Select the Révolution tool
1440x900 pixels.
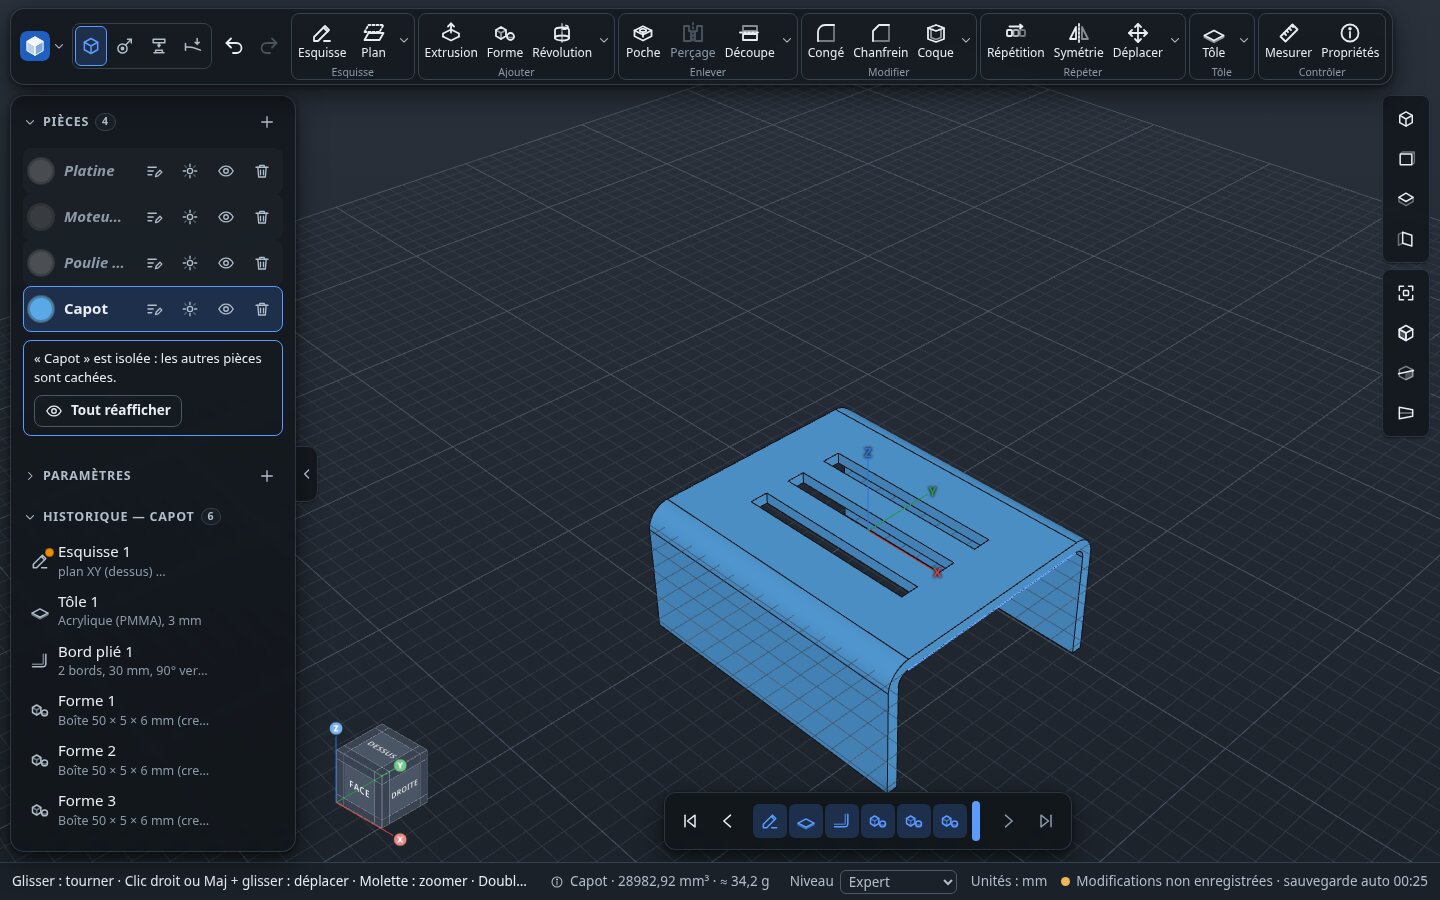tap(562, 41)
